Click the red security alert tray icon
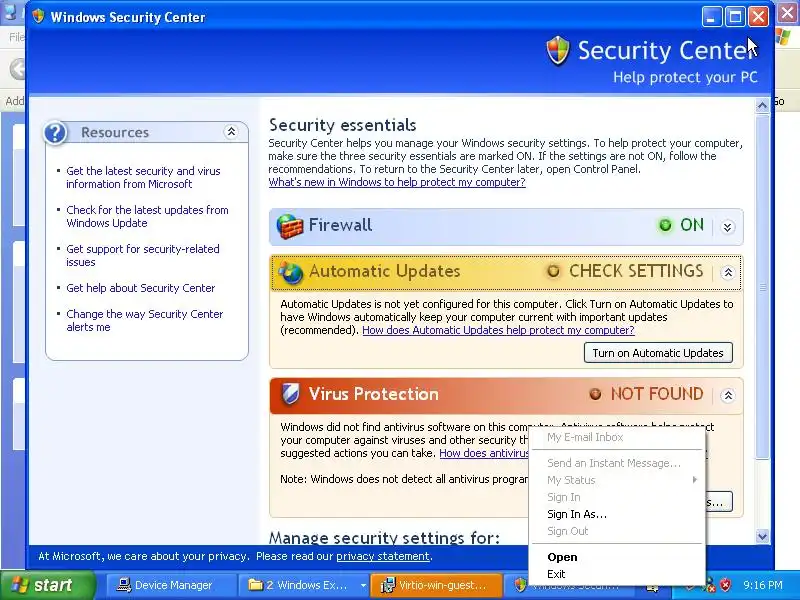The image size is (800, 600). (725, 585)
